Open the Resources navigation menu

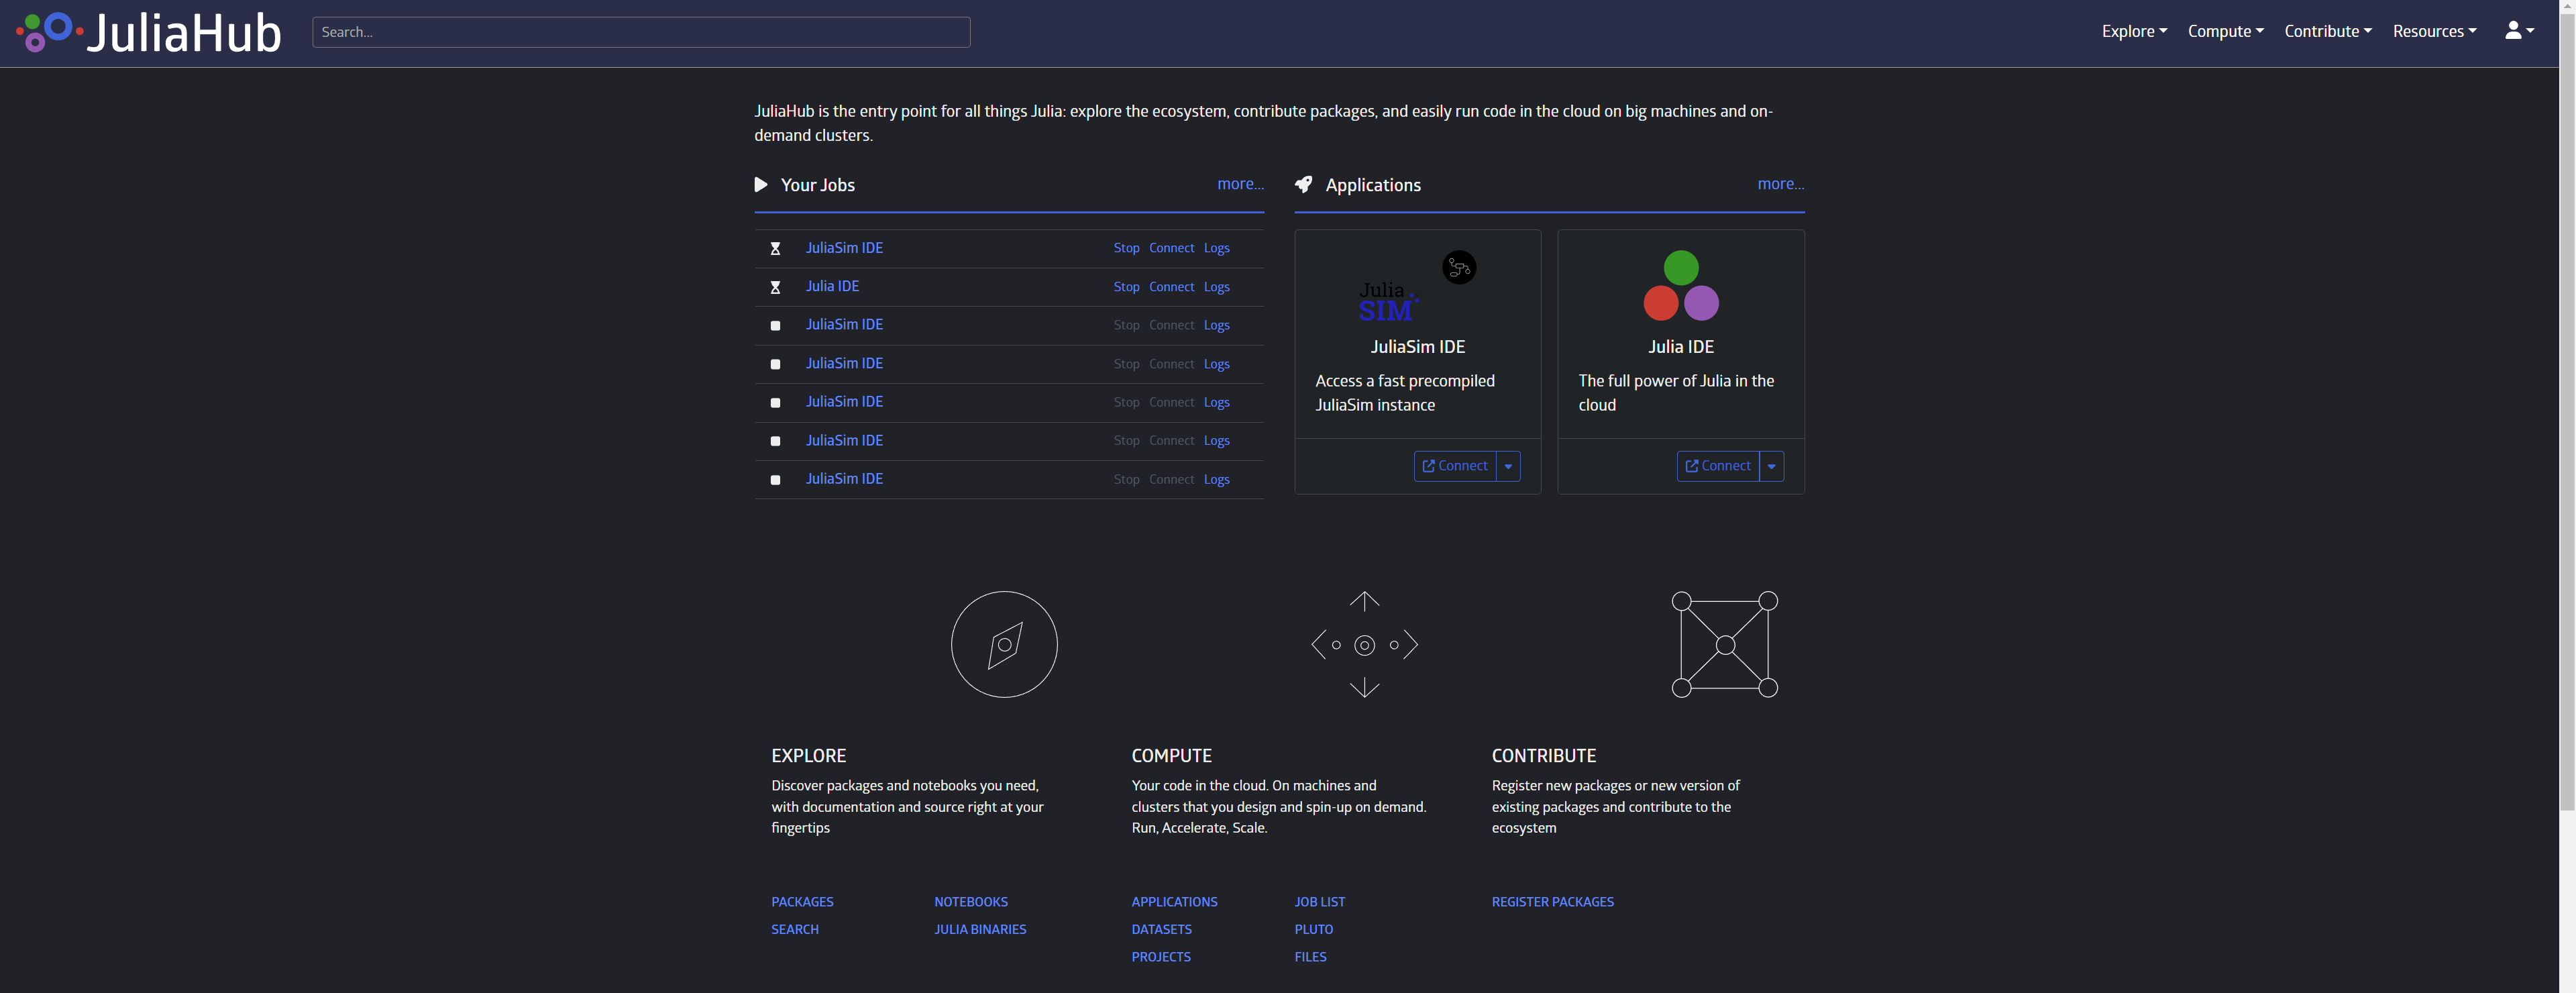[2433, 31]
